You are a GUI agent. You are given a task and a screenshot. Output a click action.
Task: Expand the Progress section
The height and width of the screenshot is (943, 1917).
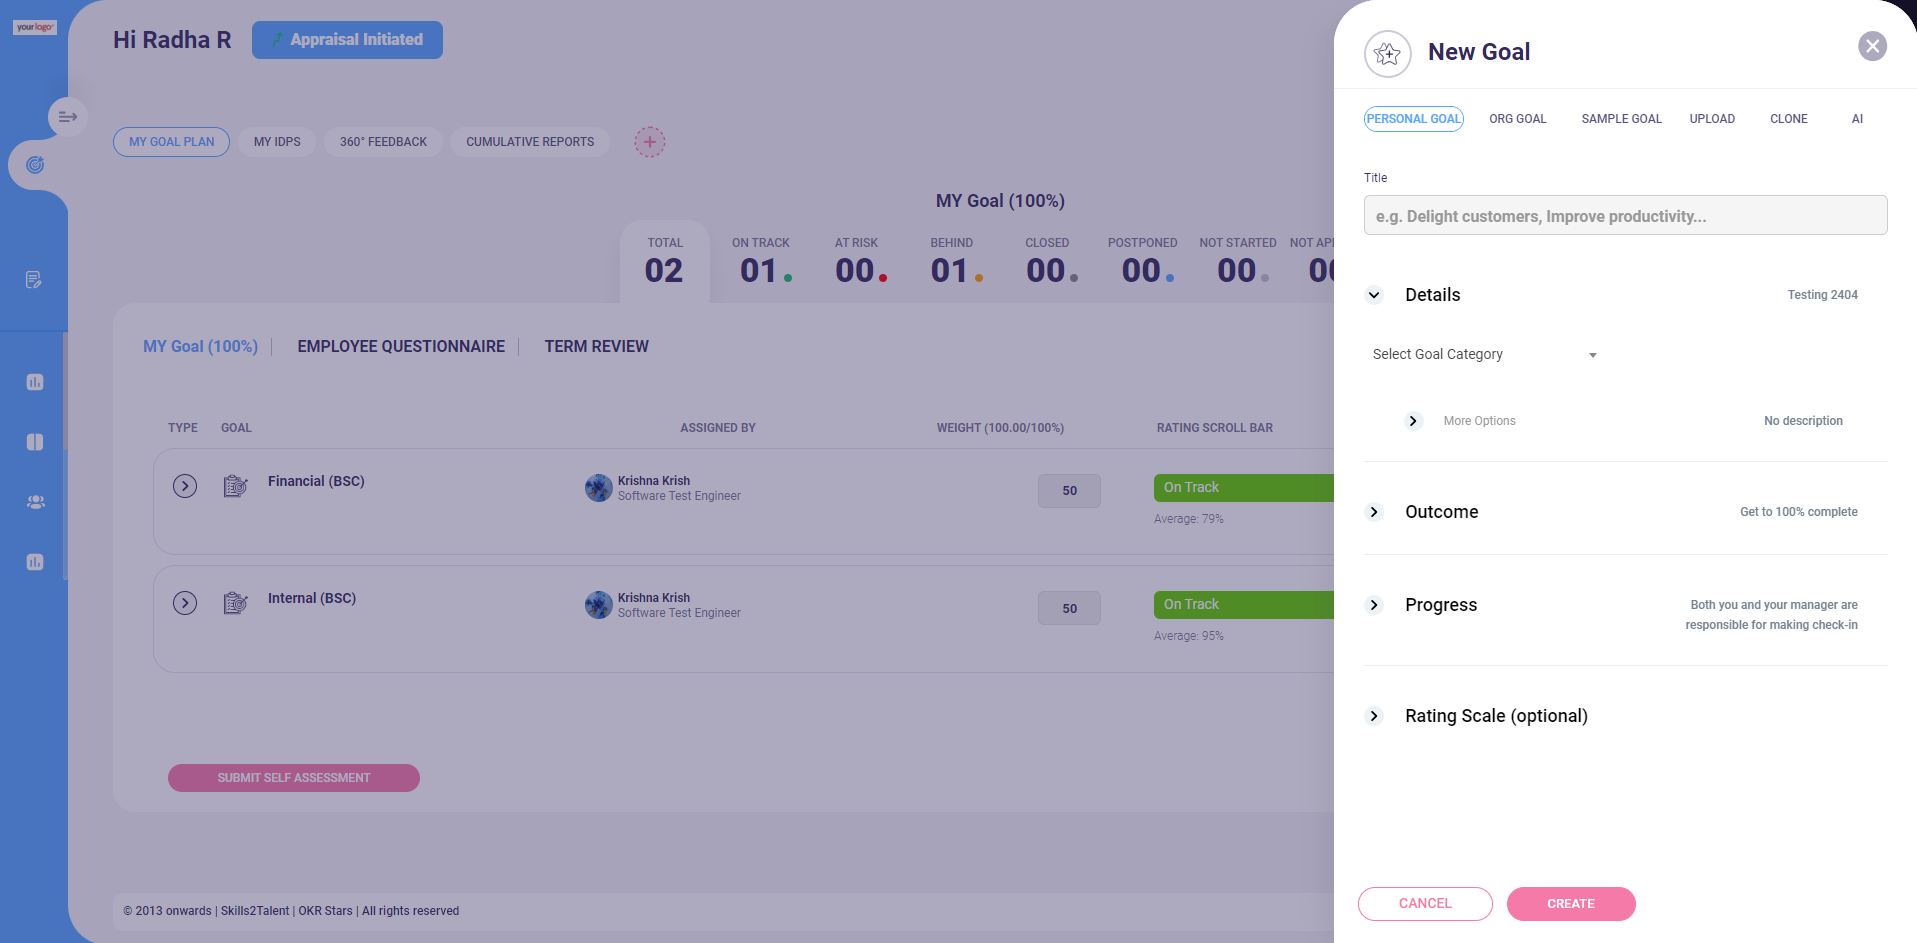1374,605
